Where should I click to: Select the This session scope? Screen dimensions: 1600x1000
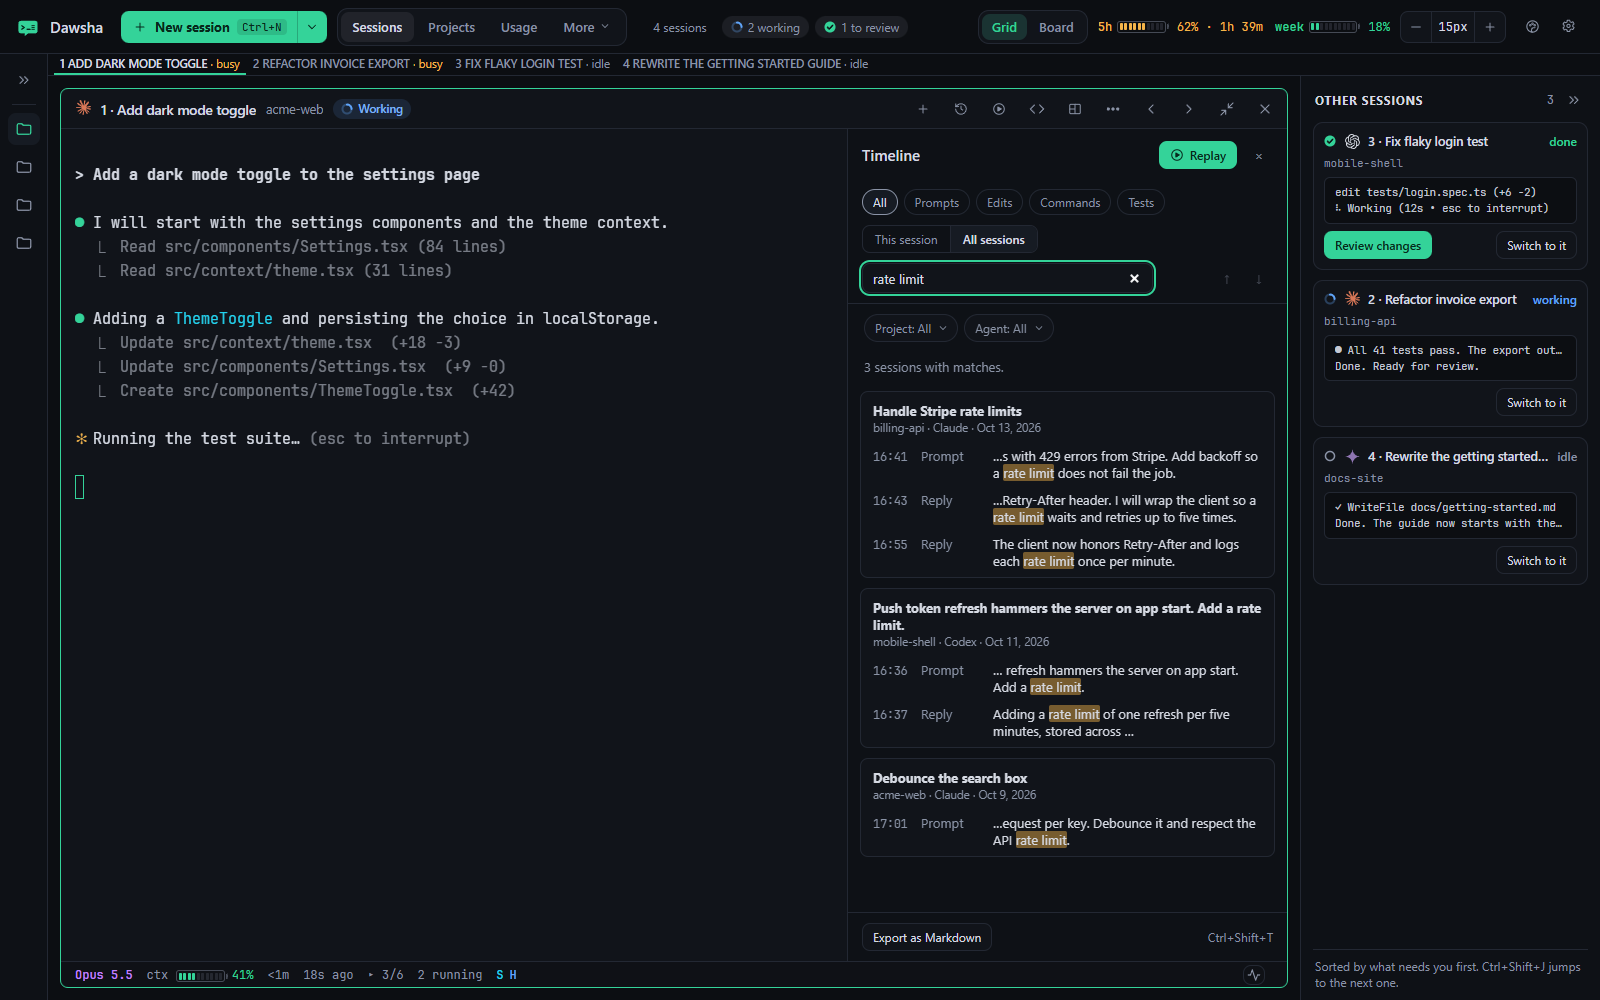pos(906,240)
